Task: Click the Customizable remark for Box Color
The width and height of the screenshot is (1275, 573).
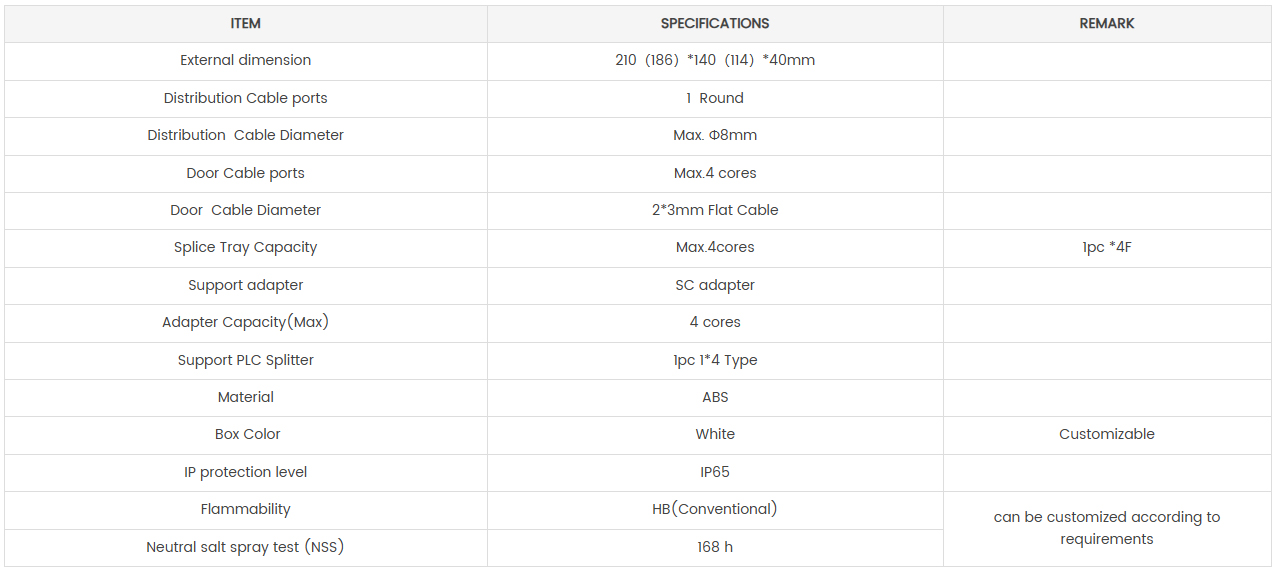Action: (x=1107, y=434)
